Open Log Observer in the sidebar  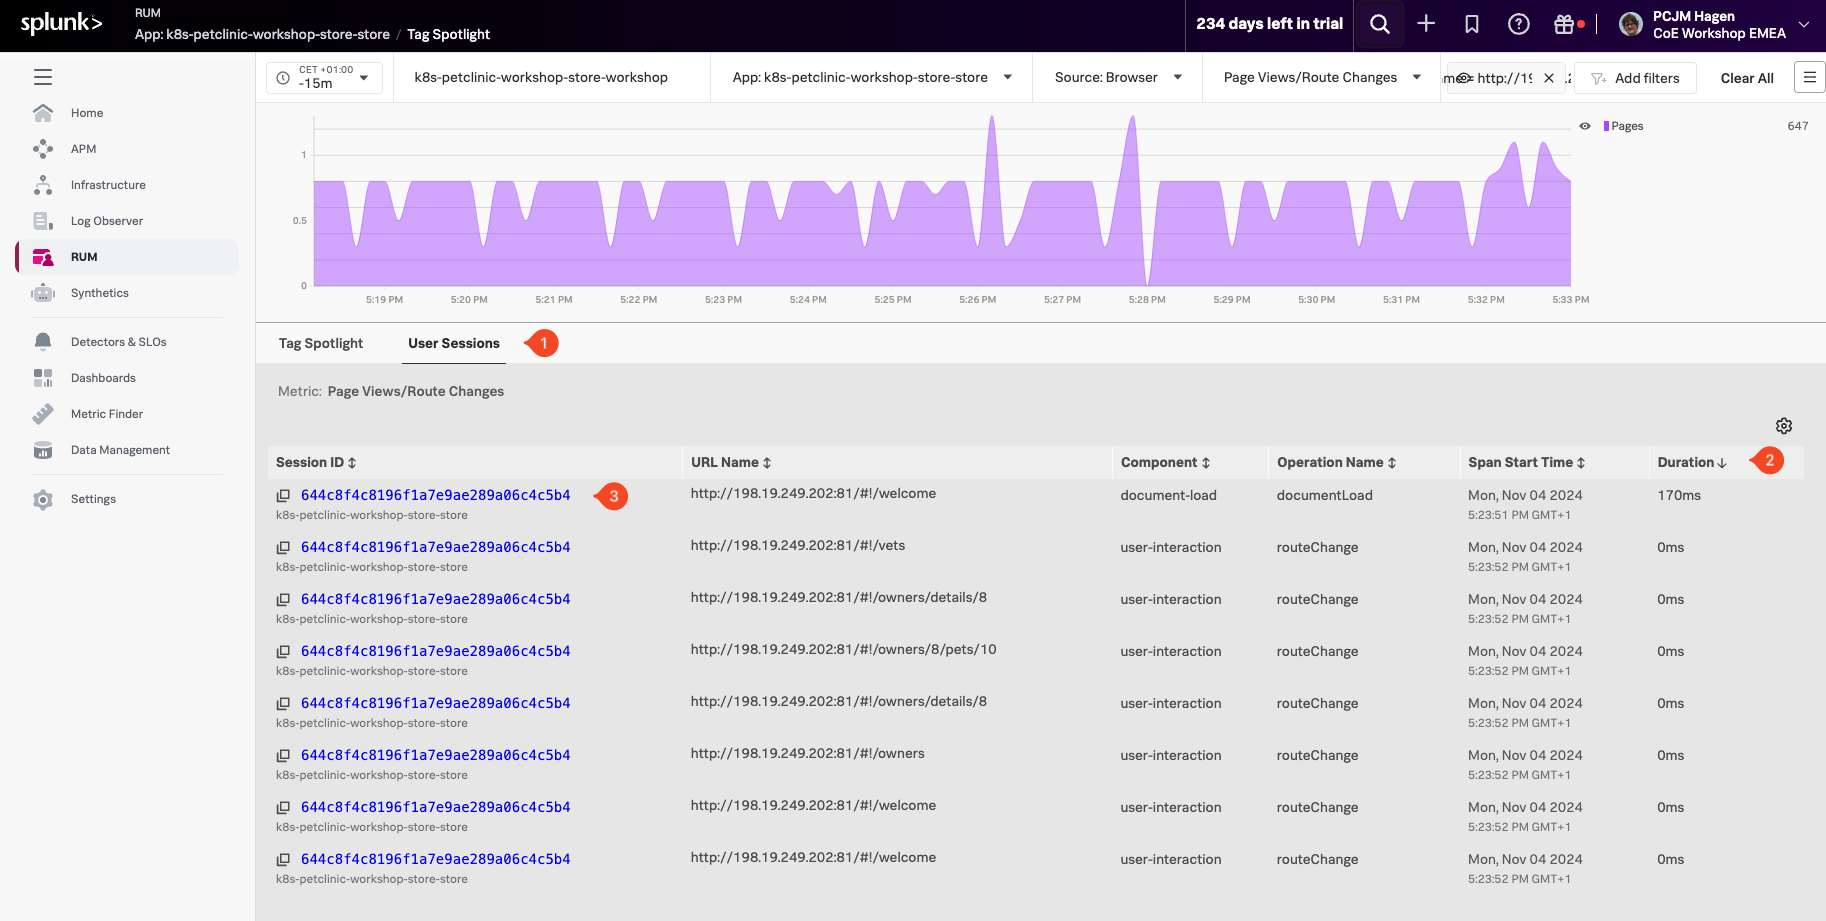(x=106, y=221)
